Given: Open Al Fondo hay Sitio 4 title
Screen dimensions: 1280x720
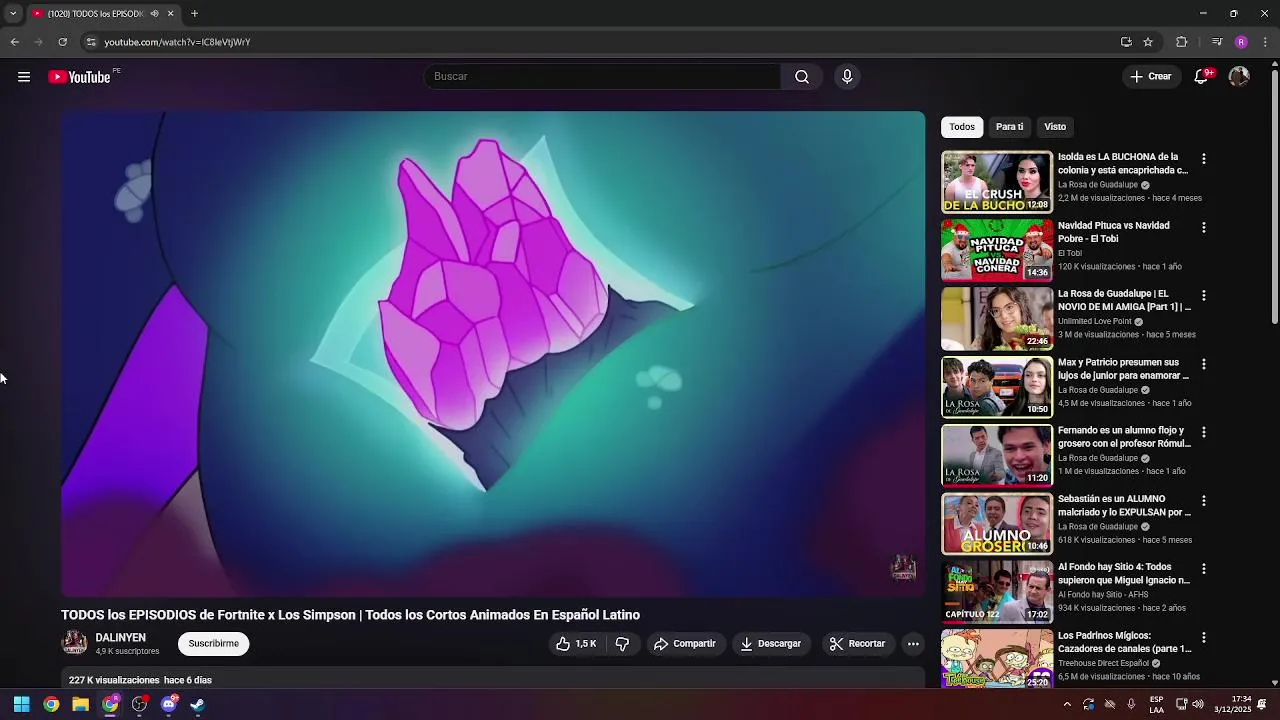Looking at the screenshot, I should coord(1124,573).
